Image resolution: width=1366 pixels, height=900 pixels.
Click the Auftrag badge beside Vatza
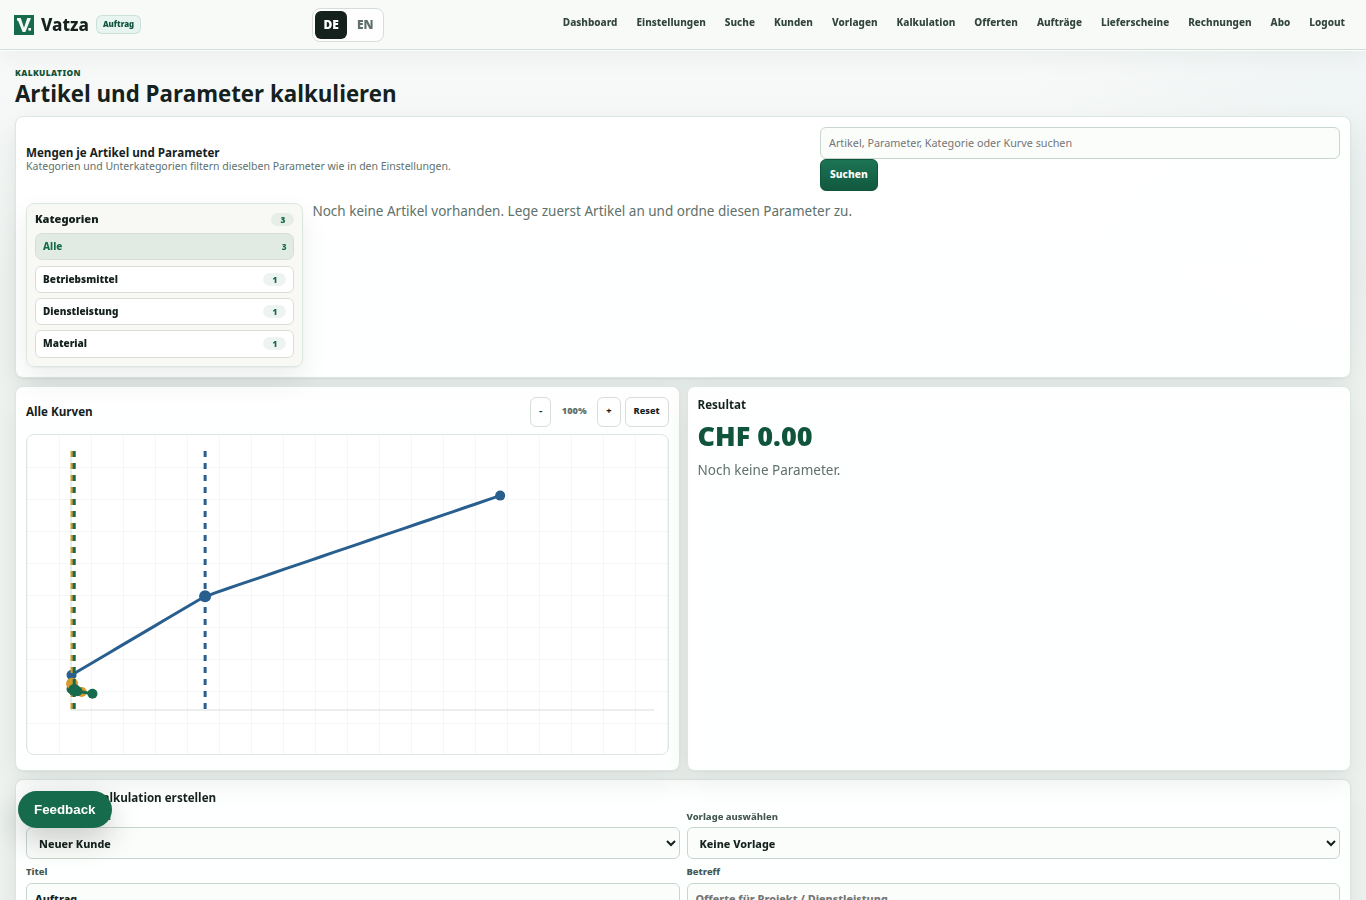pos(118,24)
